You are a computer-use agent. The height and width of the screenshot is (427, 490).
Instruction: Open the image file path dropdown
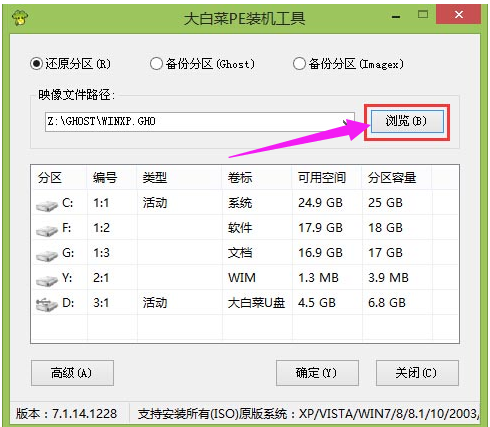tap(346, 122)
